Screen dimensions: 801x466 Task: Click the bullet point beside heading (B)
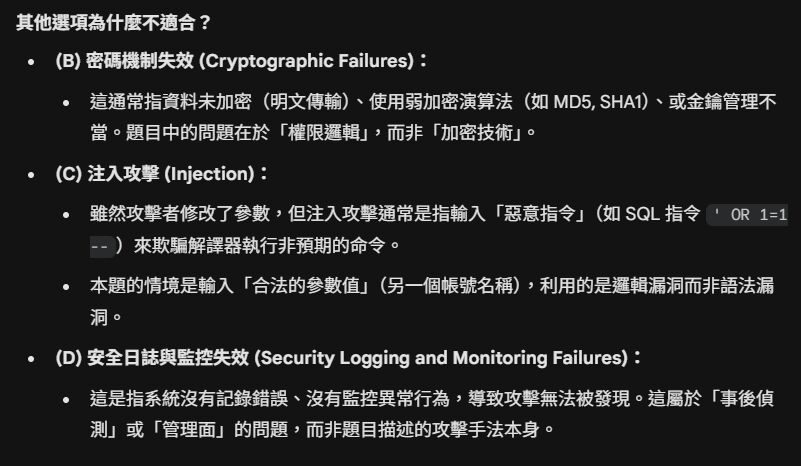[x=33, y=61]
